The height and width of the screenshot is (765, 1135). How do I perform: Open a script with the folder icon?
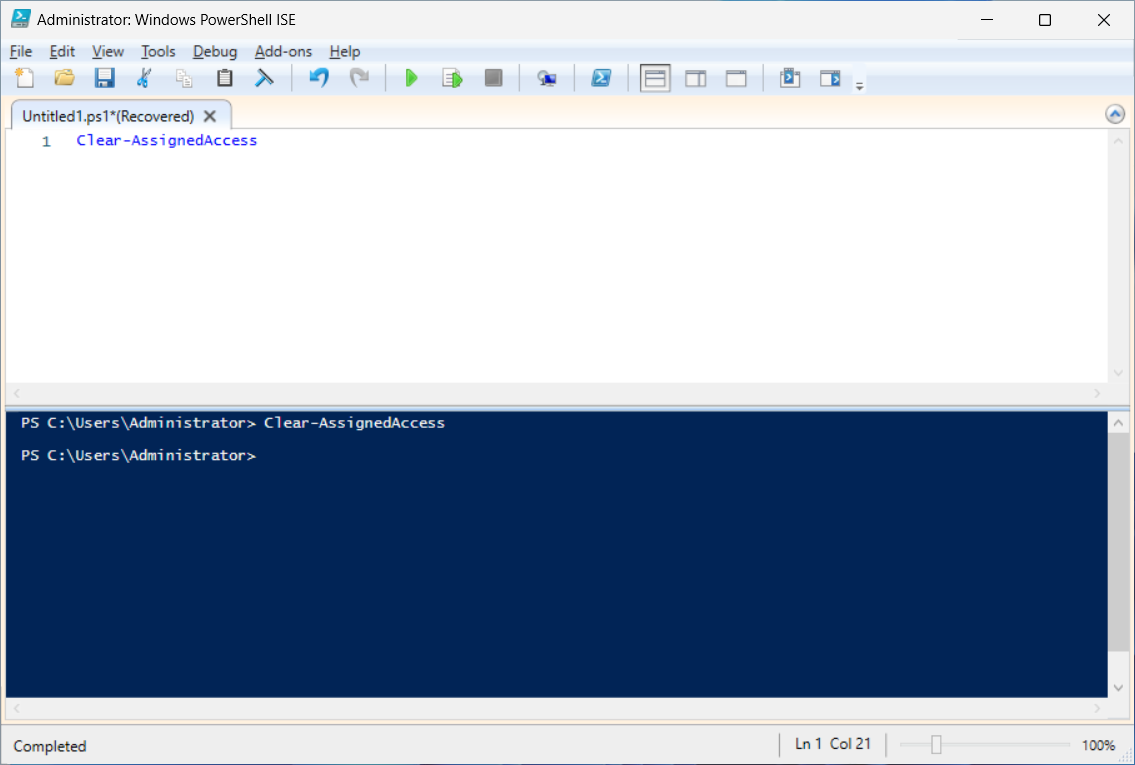(x=64, y=78)
